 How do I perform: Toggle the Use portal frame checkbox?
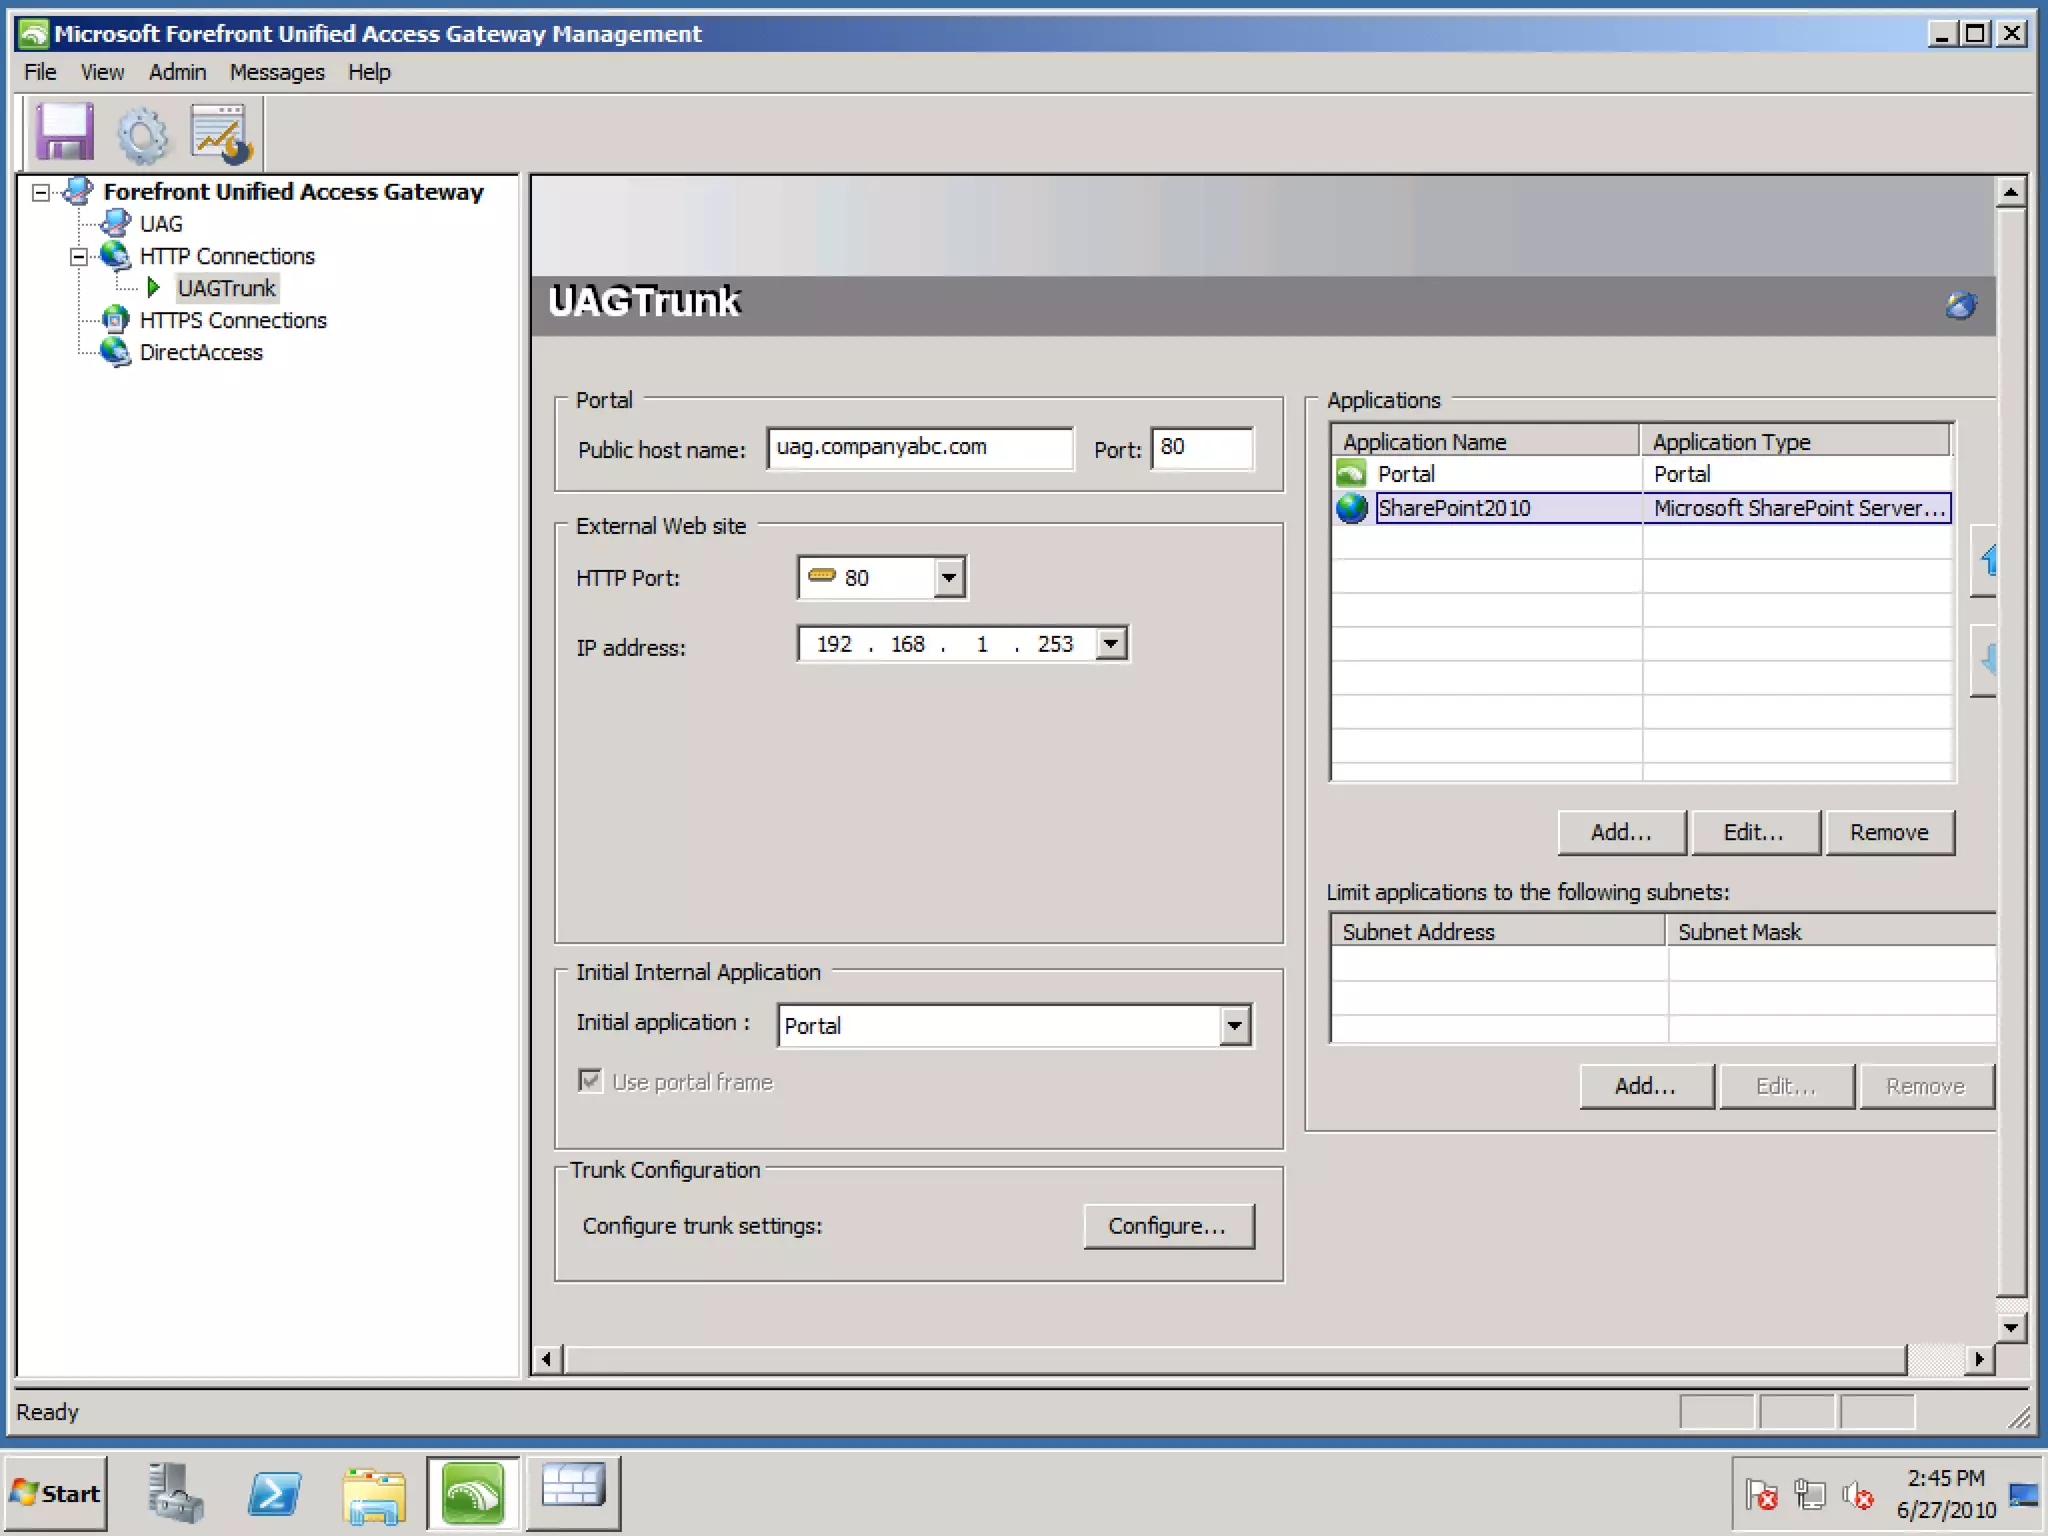[x=591, y=1081]
